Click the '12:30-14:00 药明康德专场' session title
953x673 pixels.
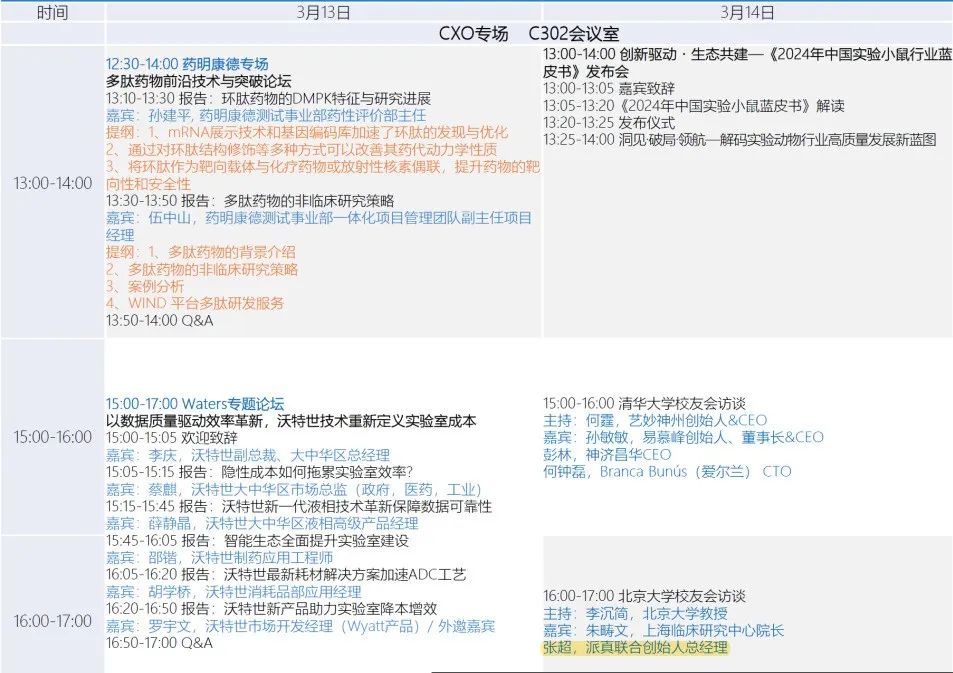[x=187, y=64]
